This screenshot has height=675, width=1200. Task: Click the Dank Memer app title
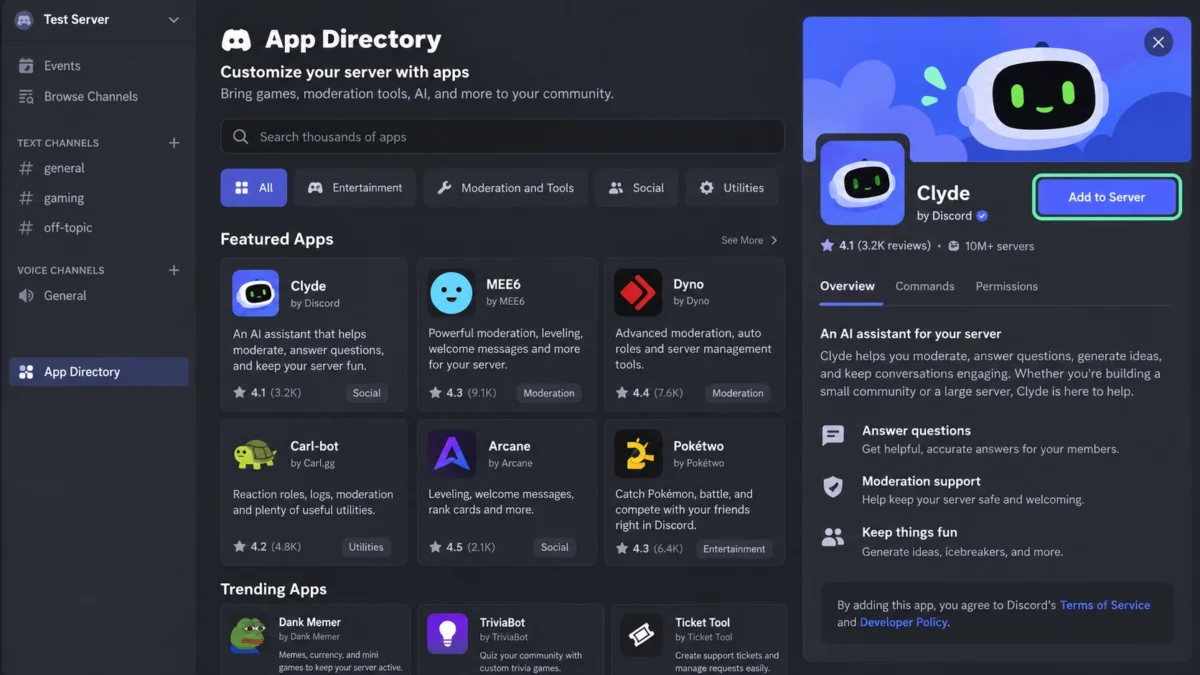pos(309,622)
